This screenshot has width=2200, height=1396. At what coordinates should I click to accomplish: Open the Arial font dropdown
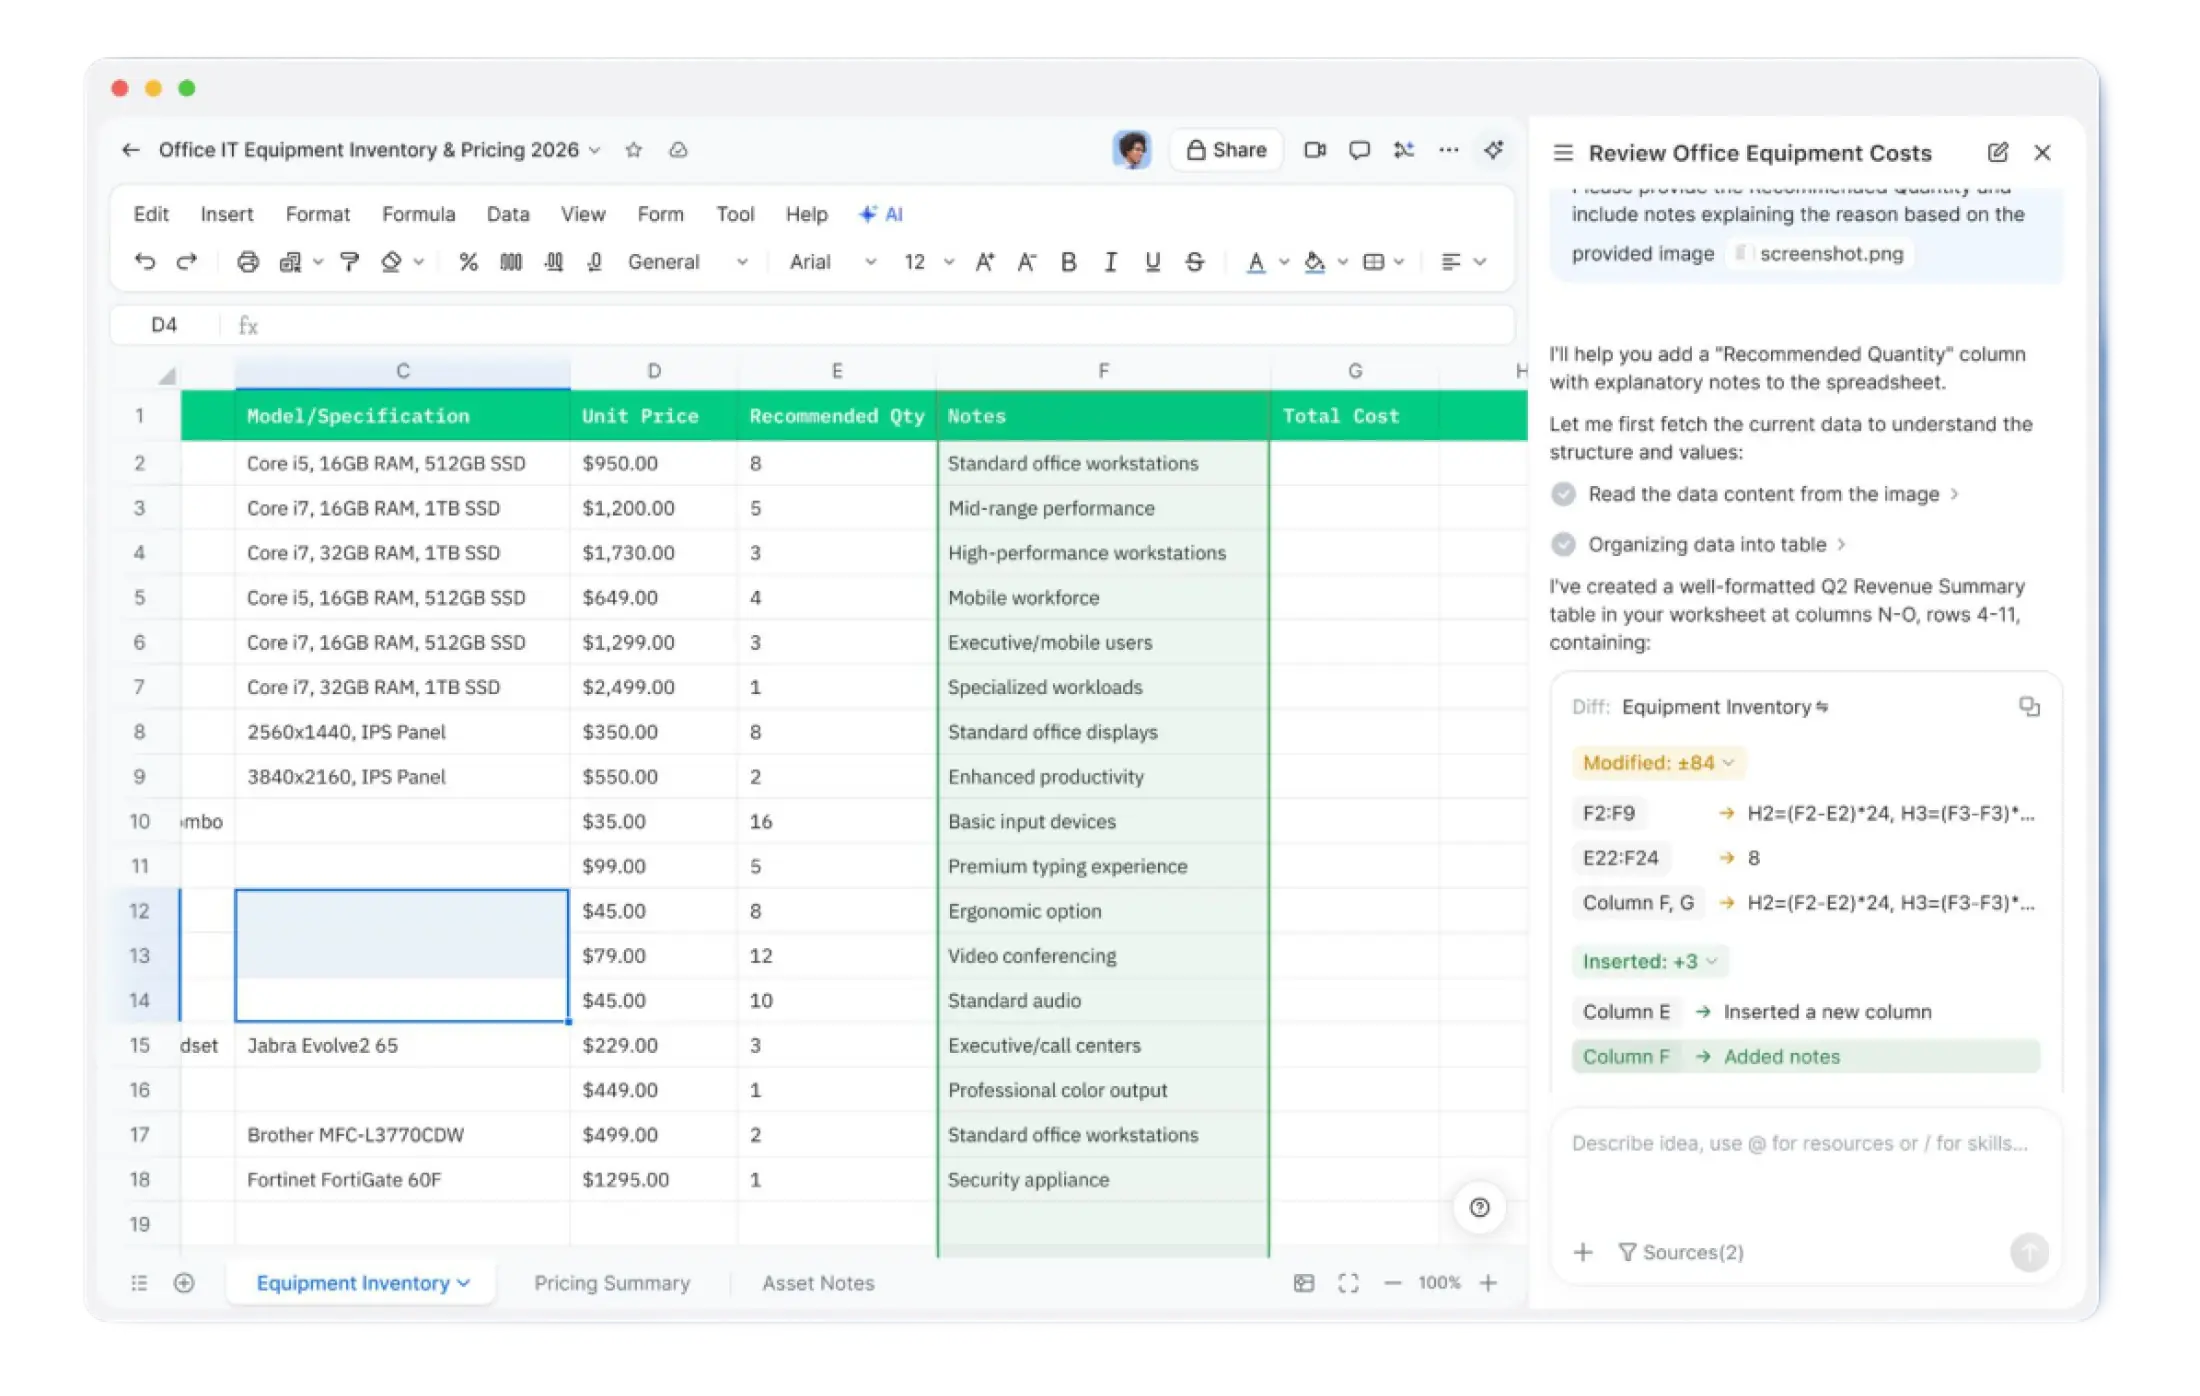(832, 262)
